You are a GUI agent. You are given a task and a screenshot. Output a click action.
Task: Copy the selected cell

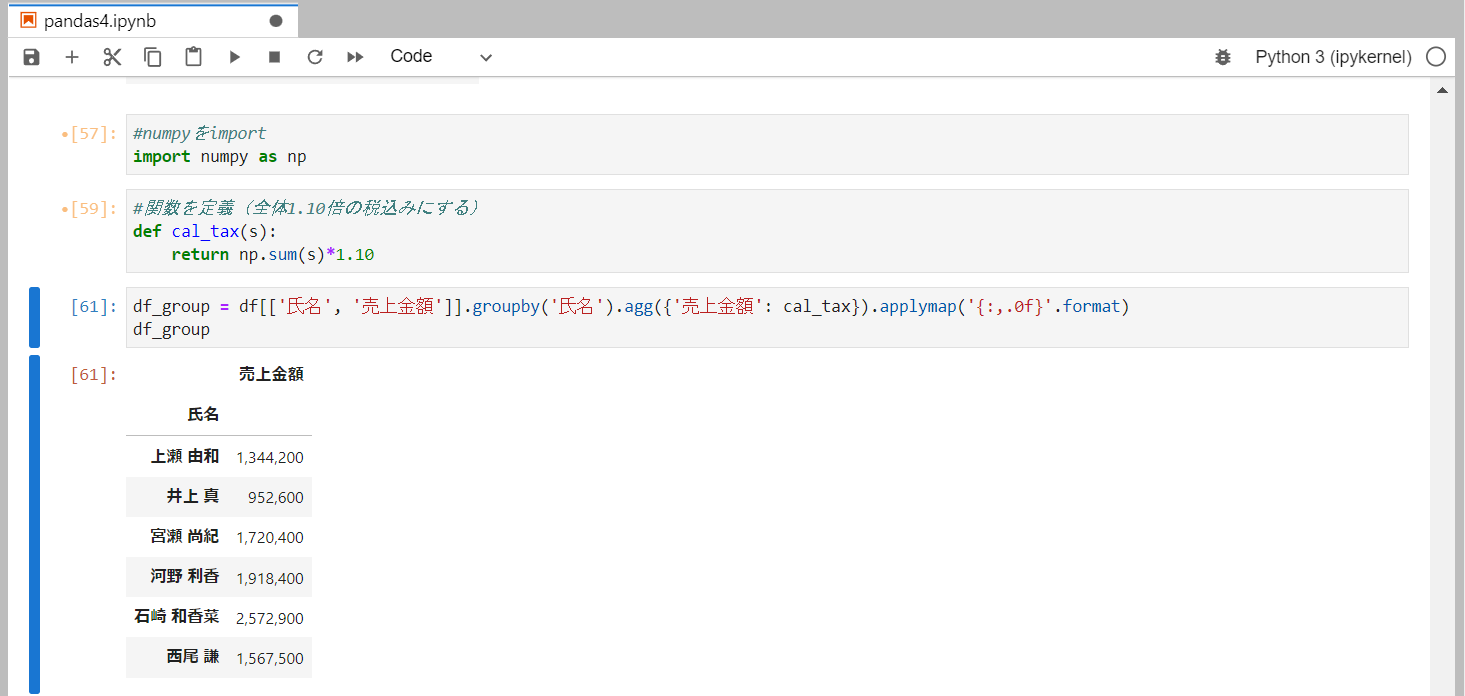[153, 57]
